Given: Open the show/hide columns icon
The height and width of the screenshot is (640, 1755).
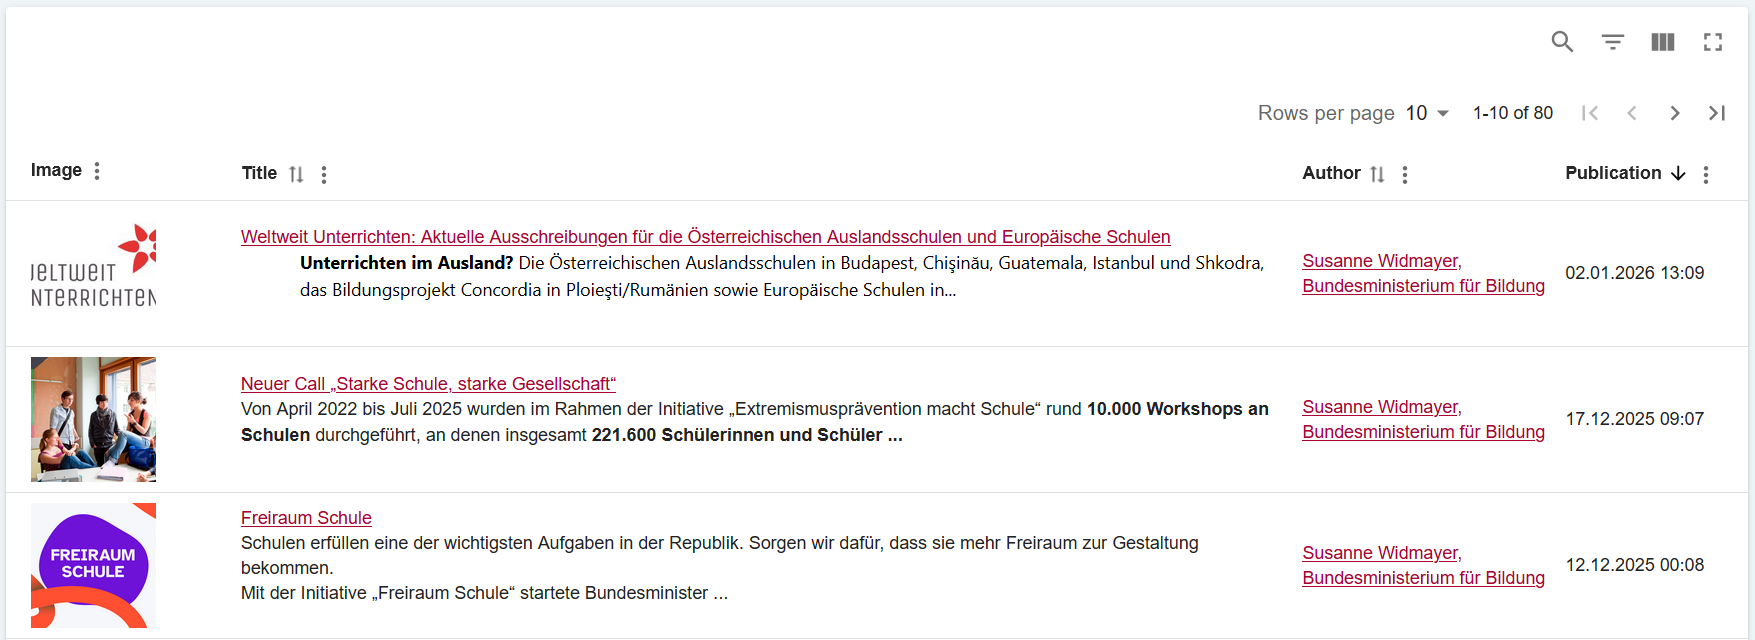Looking at the screenshot, I should coord(1663,42).
